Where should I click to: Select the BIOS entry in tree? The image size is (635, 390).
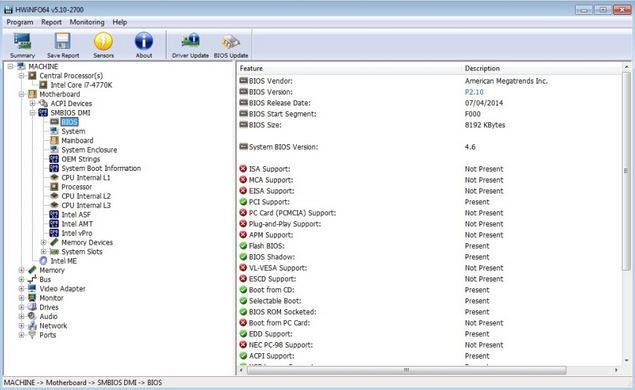click(69, 122)
